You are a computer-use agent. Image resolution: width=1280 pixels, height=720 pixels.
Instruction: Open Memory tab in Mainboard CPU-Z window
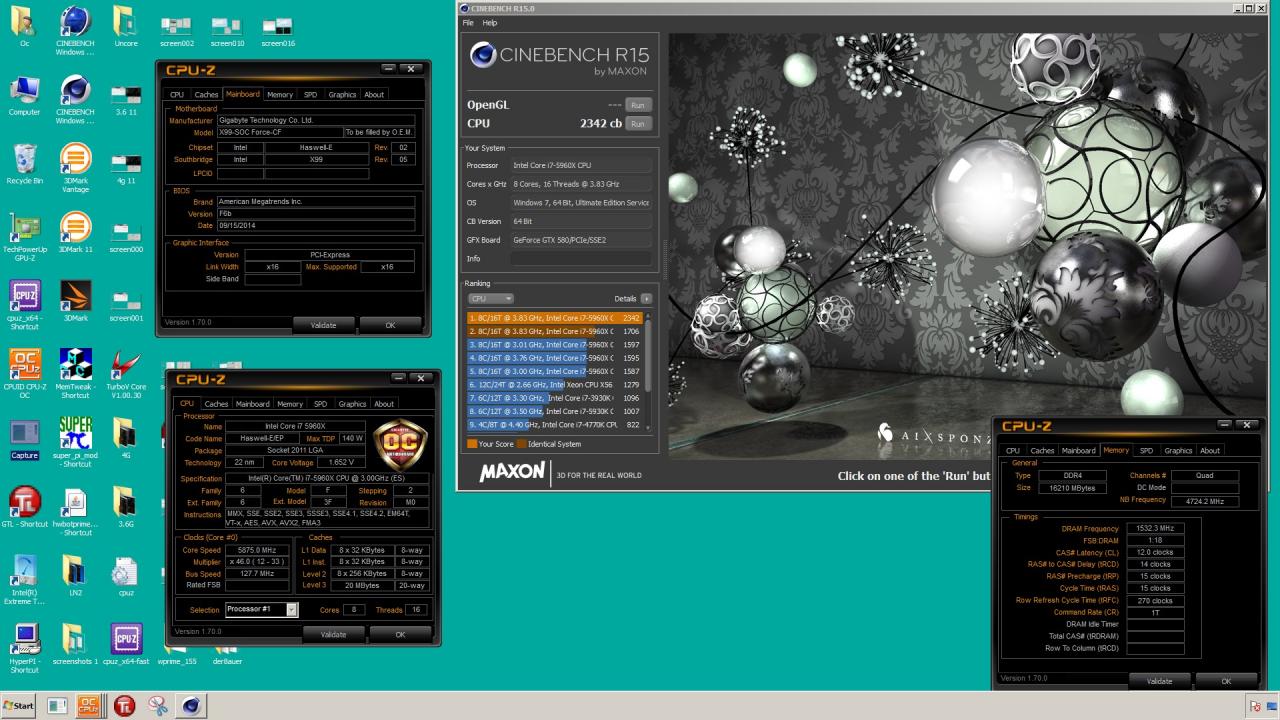280,95
